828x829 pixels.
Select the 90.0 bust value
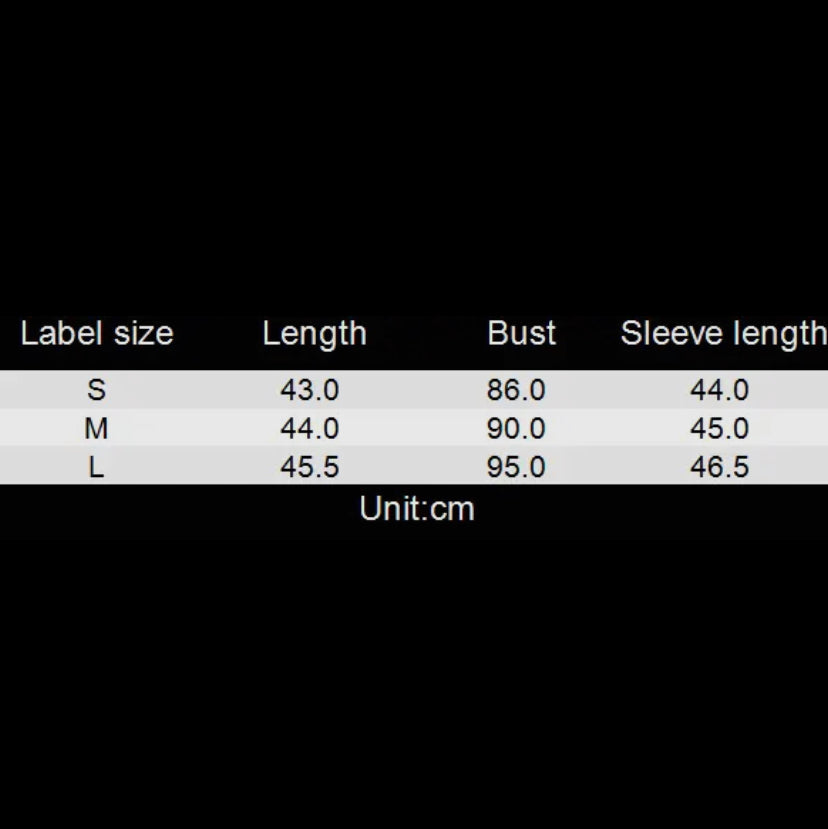(516, 429)
